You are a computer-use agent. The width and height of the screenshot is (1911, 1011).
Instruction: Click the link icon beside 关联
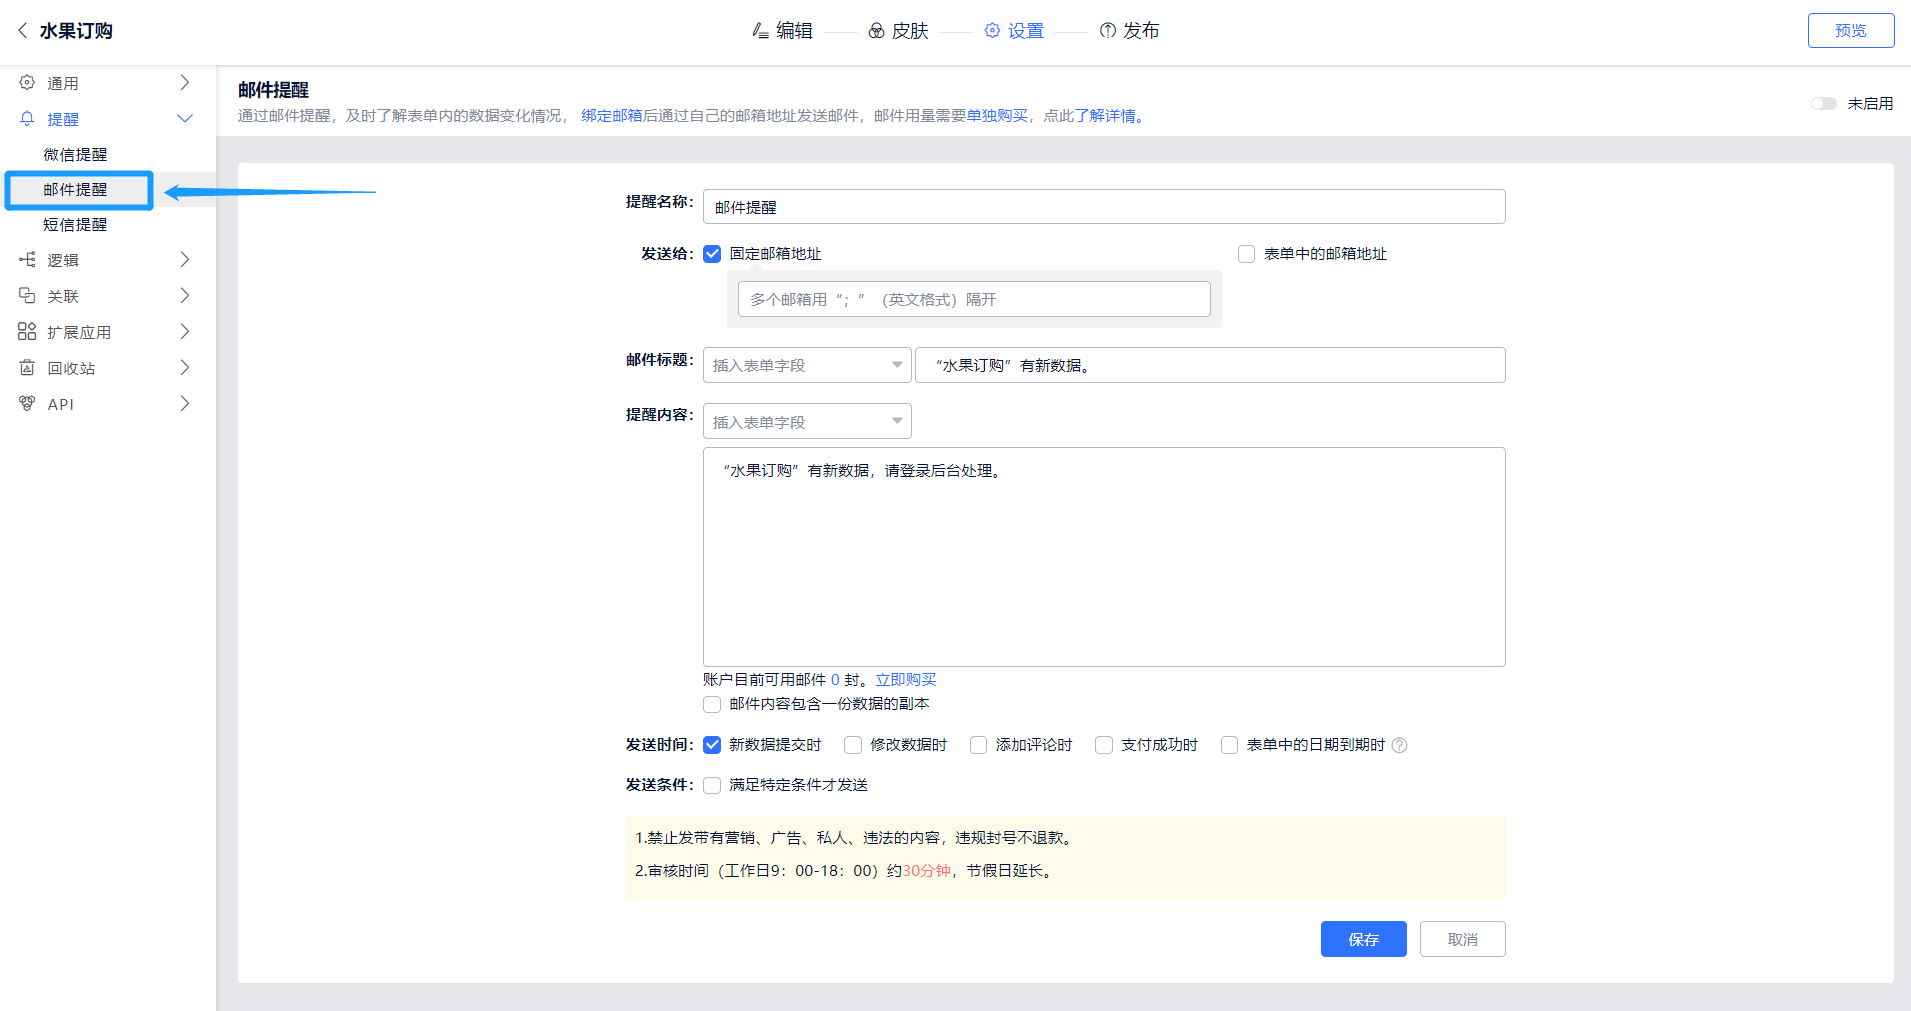point(27,296)
